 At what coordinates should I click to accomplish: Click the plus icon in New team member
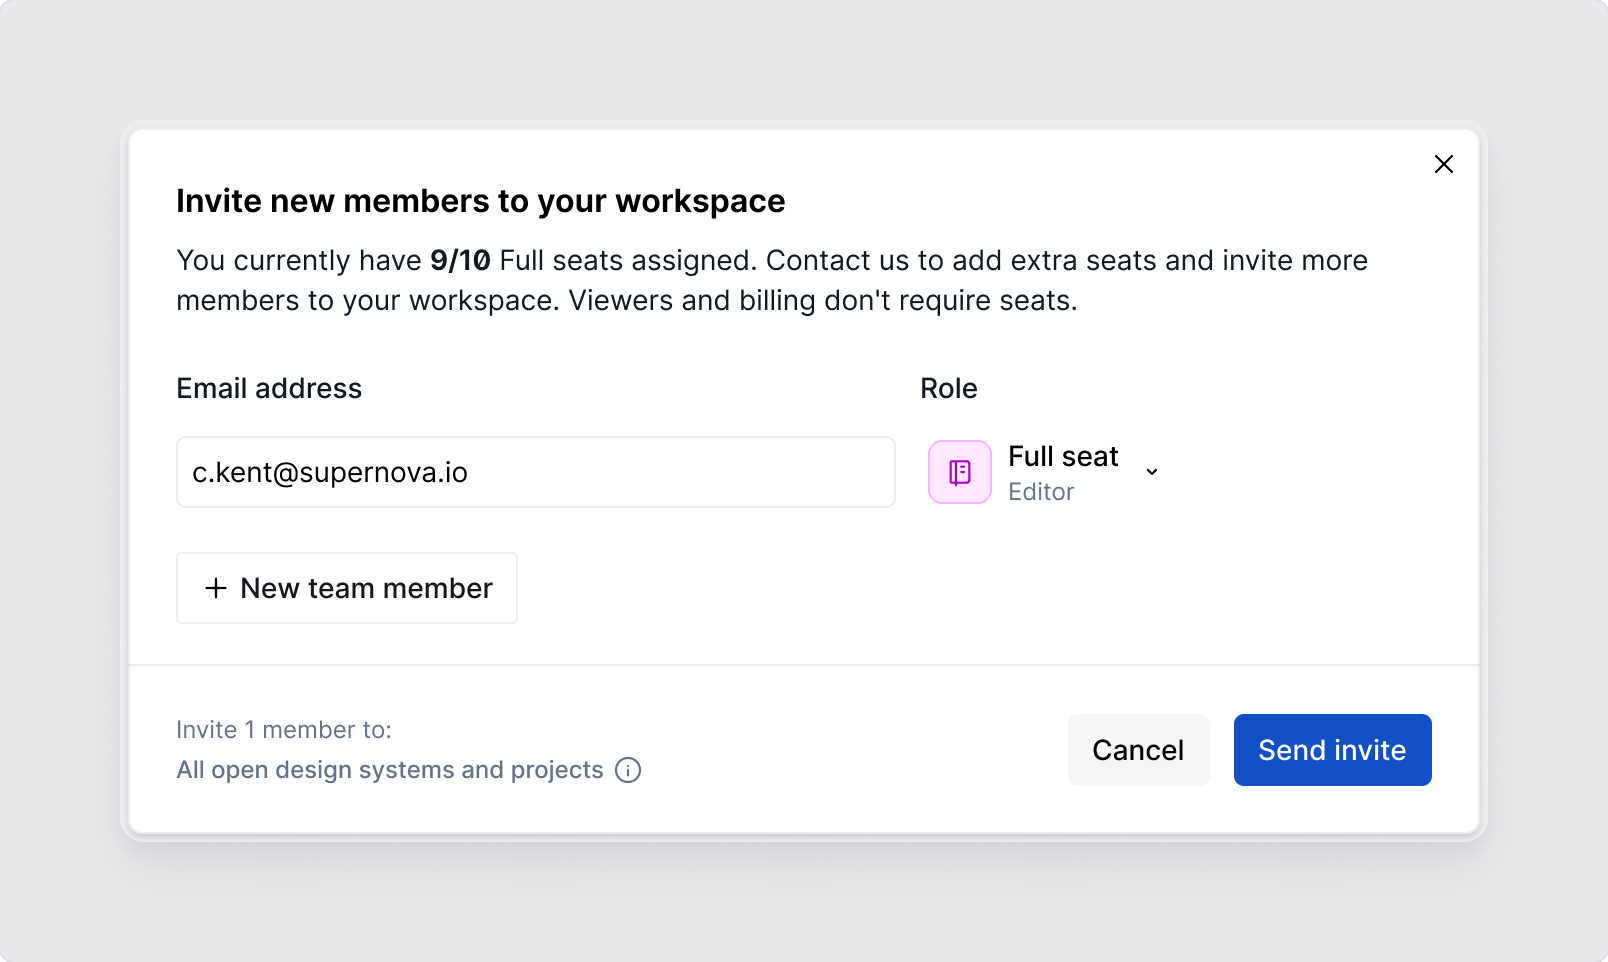215,588
